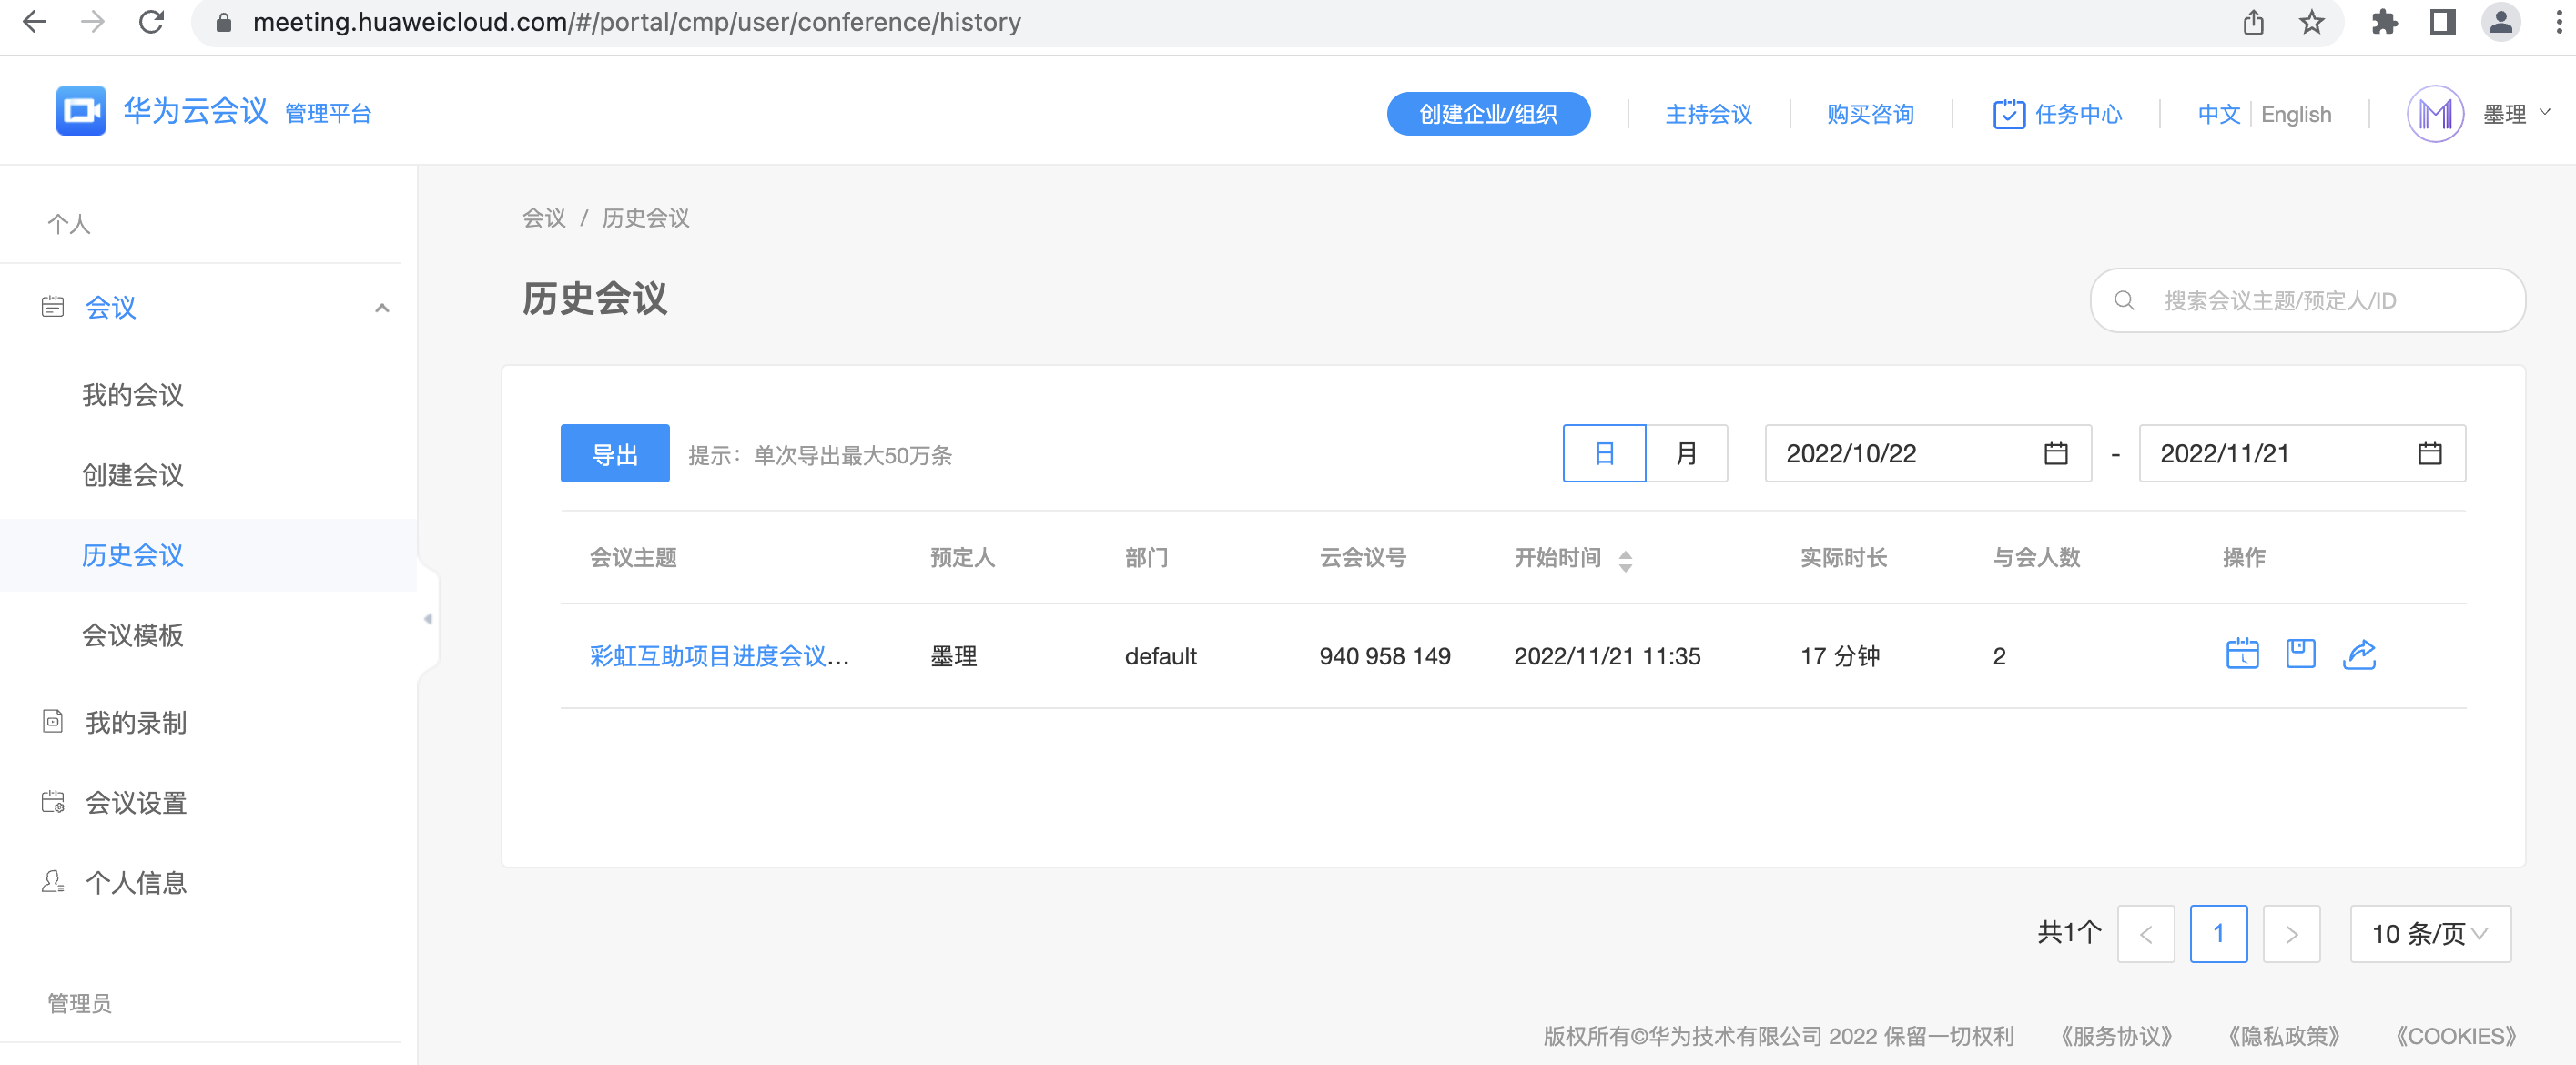Collapse the 会议 sidebar section
This screenshot has width=2576, height=1065.
pyautogui.click(x=382, y=308)
